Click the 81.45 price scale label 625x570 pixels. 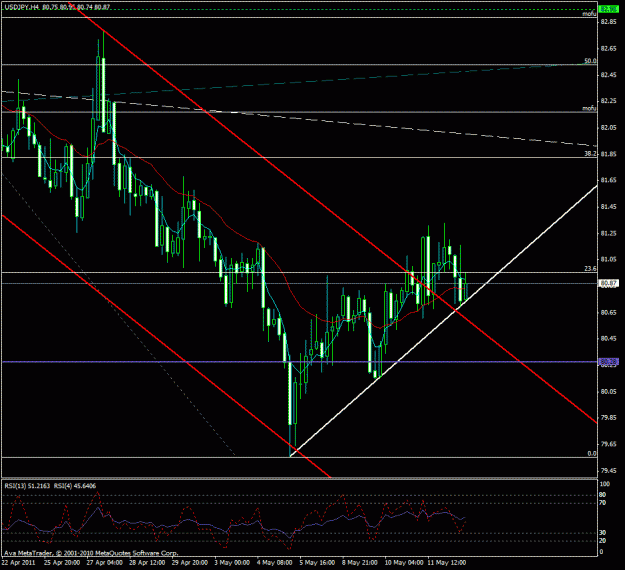[608, 206]
